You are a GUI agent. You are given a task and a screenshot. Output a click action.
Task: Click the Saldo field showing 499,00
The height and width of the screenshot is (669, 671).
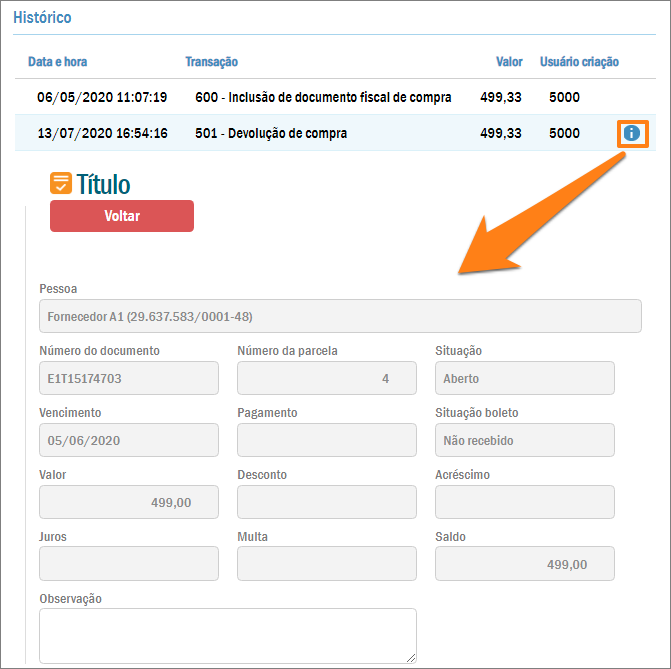pos(524,565)
